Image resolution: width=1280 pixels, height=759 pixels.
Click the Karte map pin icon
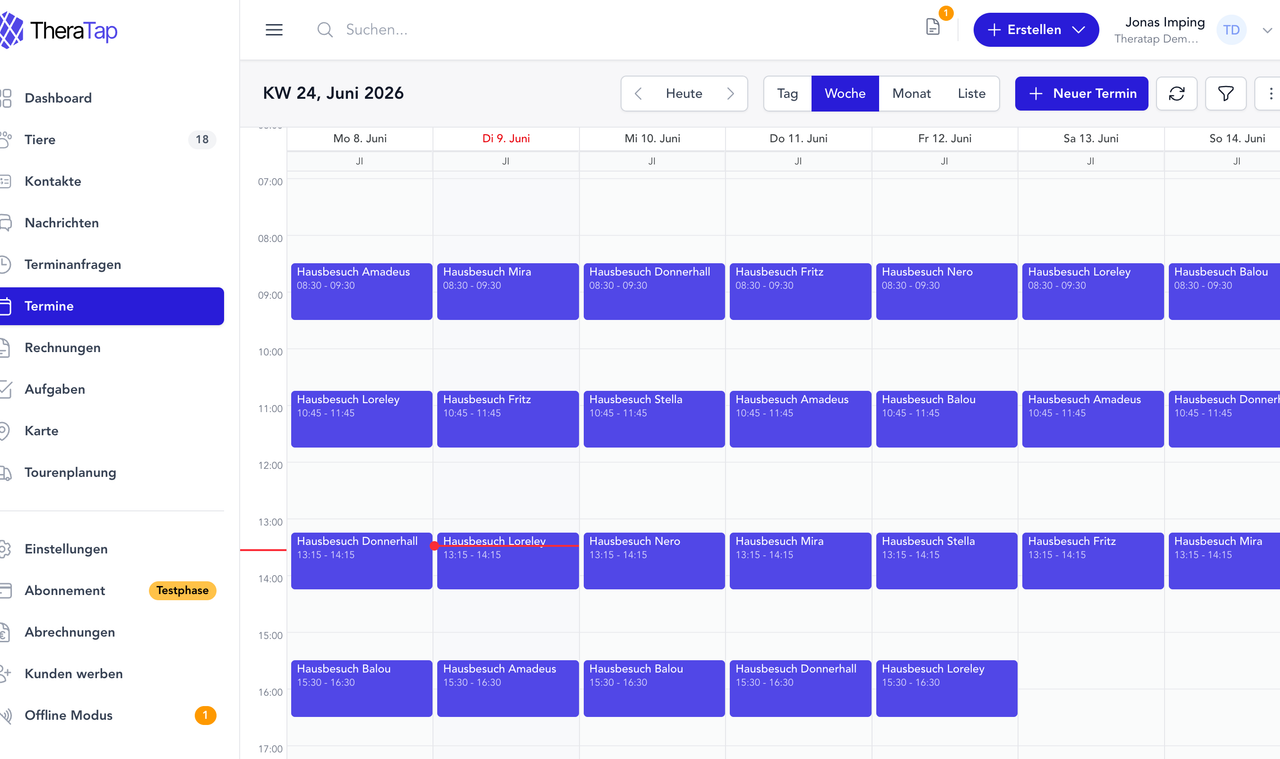pyautogui.click(x=5, y=431)
